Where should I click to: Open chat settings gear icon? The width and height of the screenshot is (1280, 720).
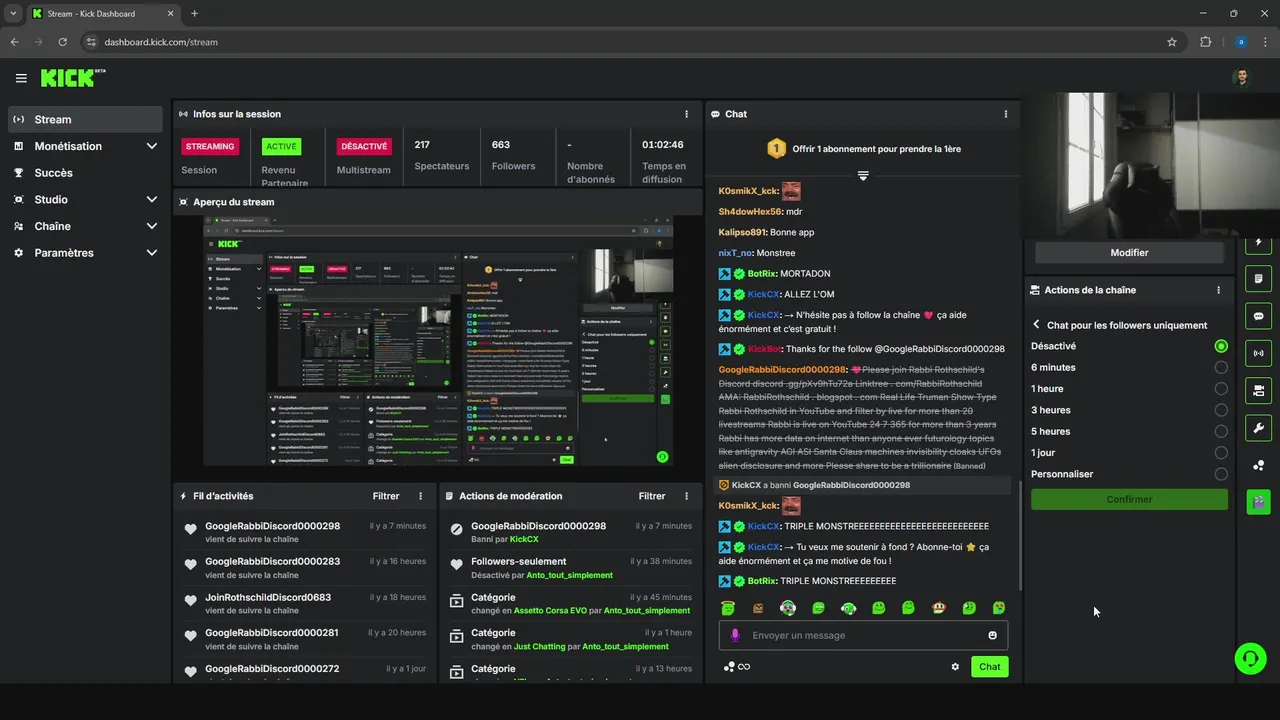pyautogui.click(x=955, y=667)
